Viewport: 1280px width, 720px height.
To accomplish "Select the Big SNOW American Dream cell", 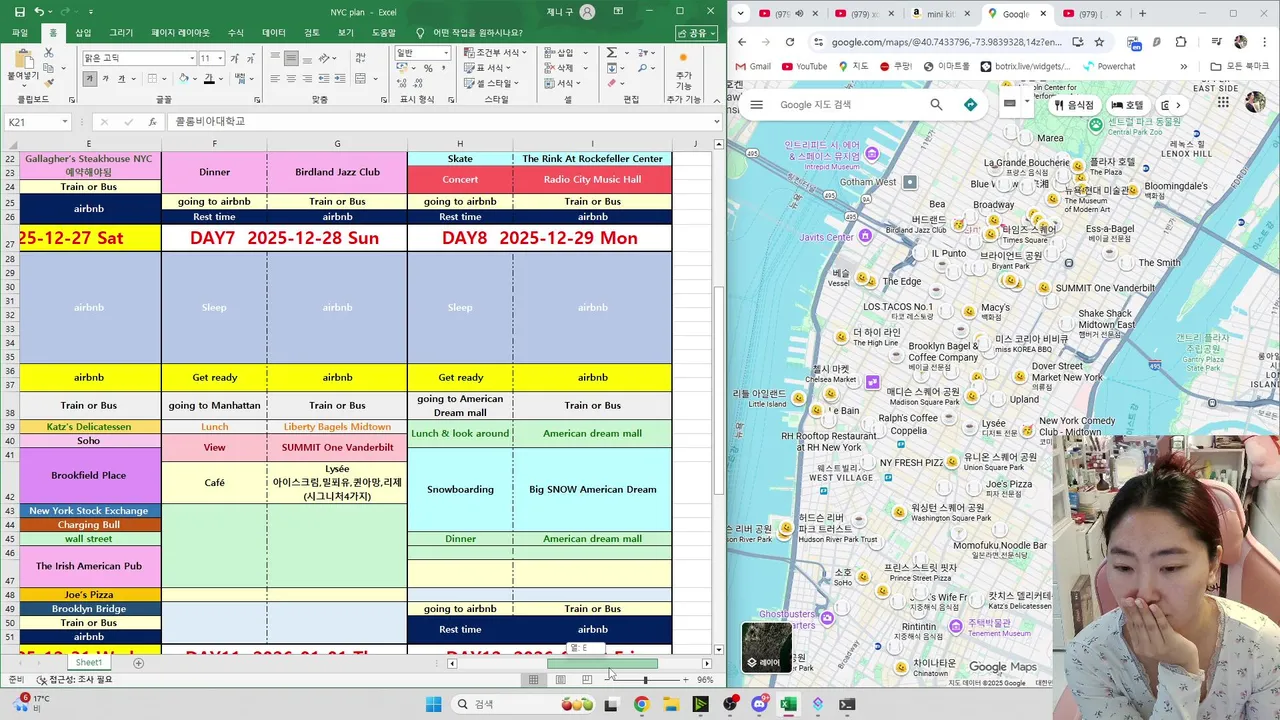I will pyautogui.click(x=592, y=489).
